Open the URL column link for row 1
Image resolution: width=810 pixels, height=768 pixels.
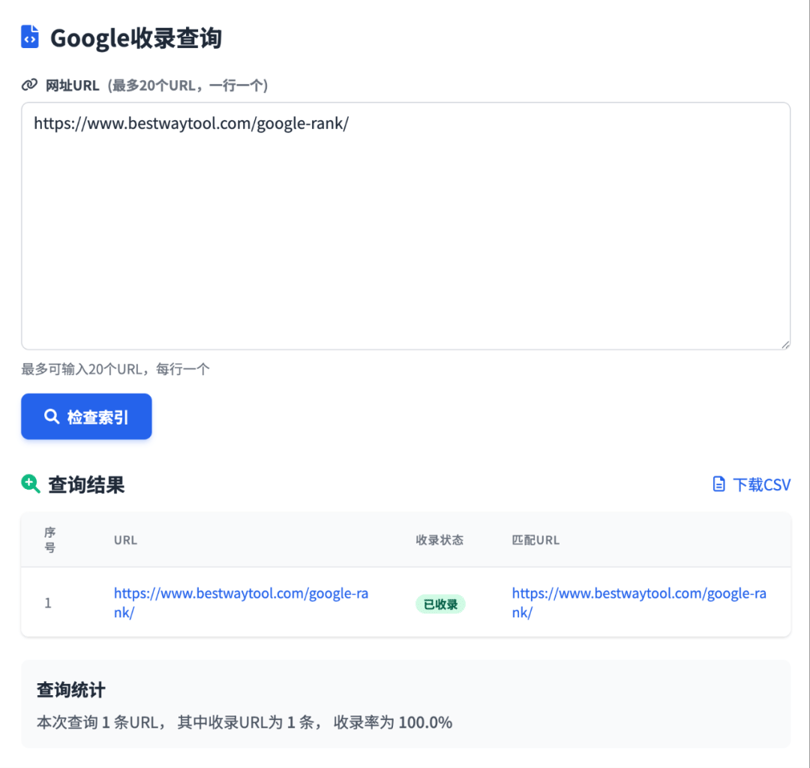click(241, 602)
